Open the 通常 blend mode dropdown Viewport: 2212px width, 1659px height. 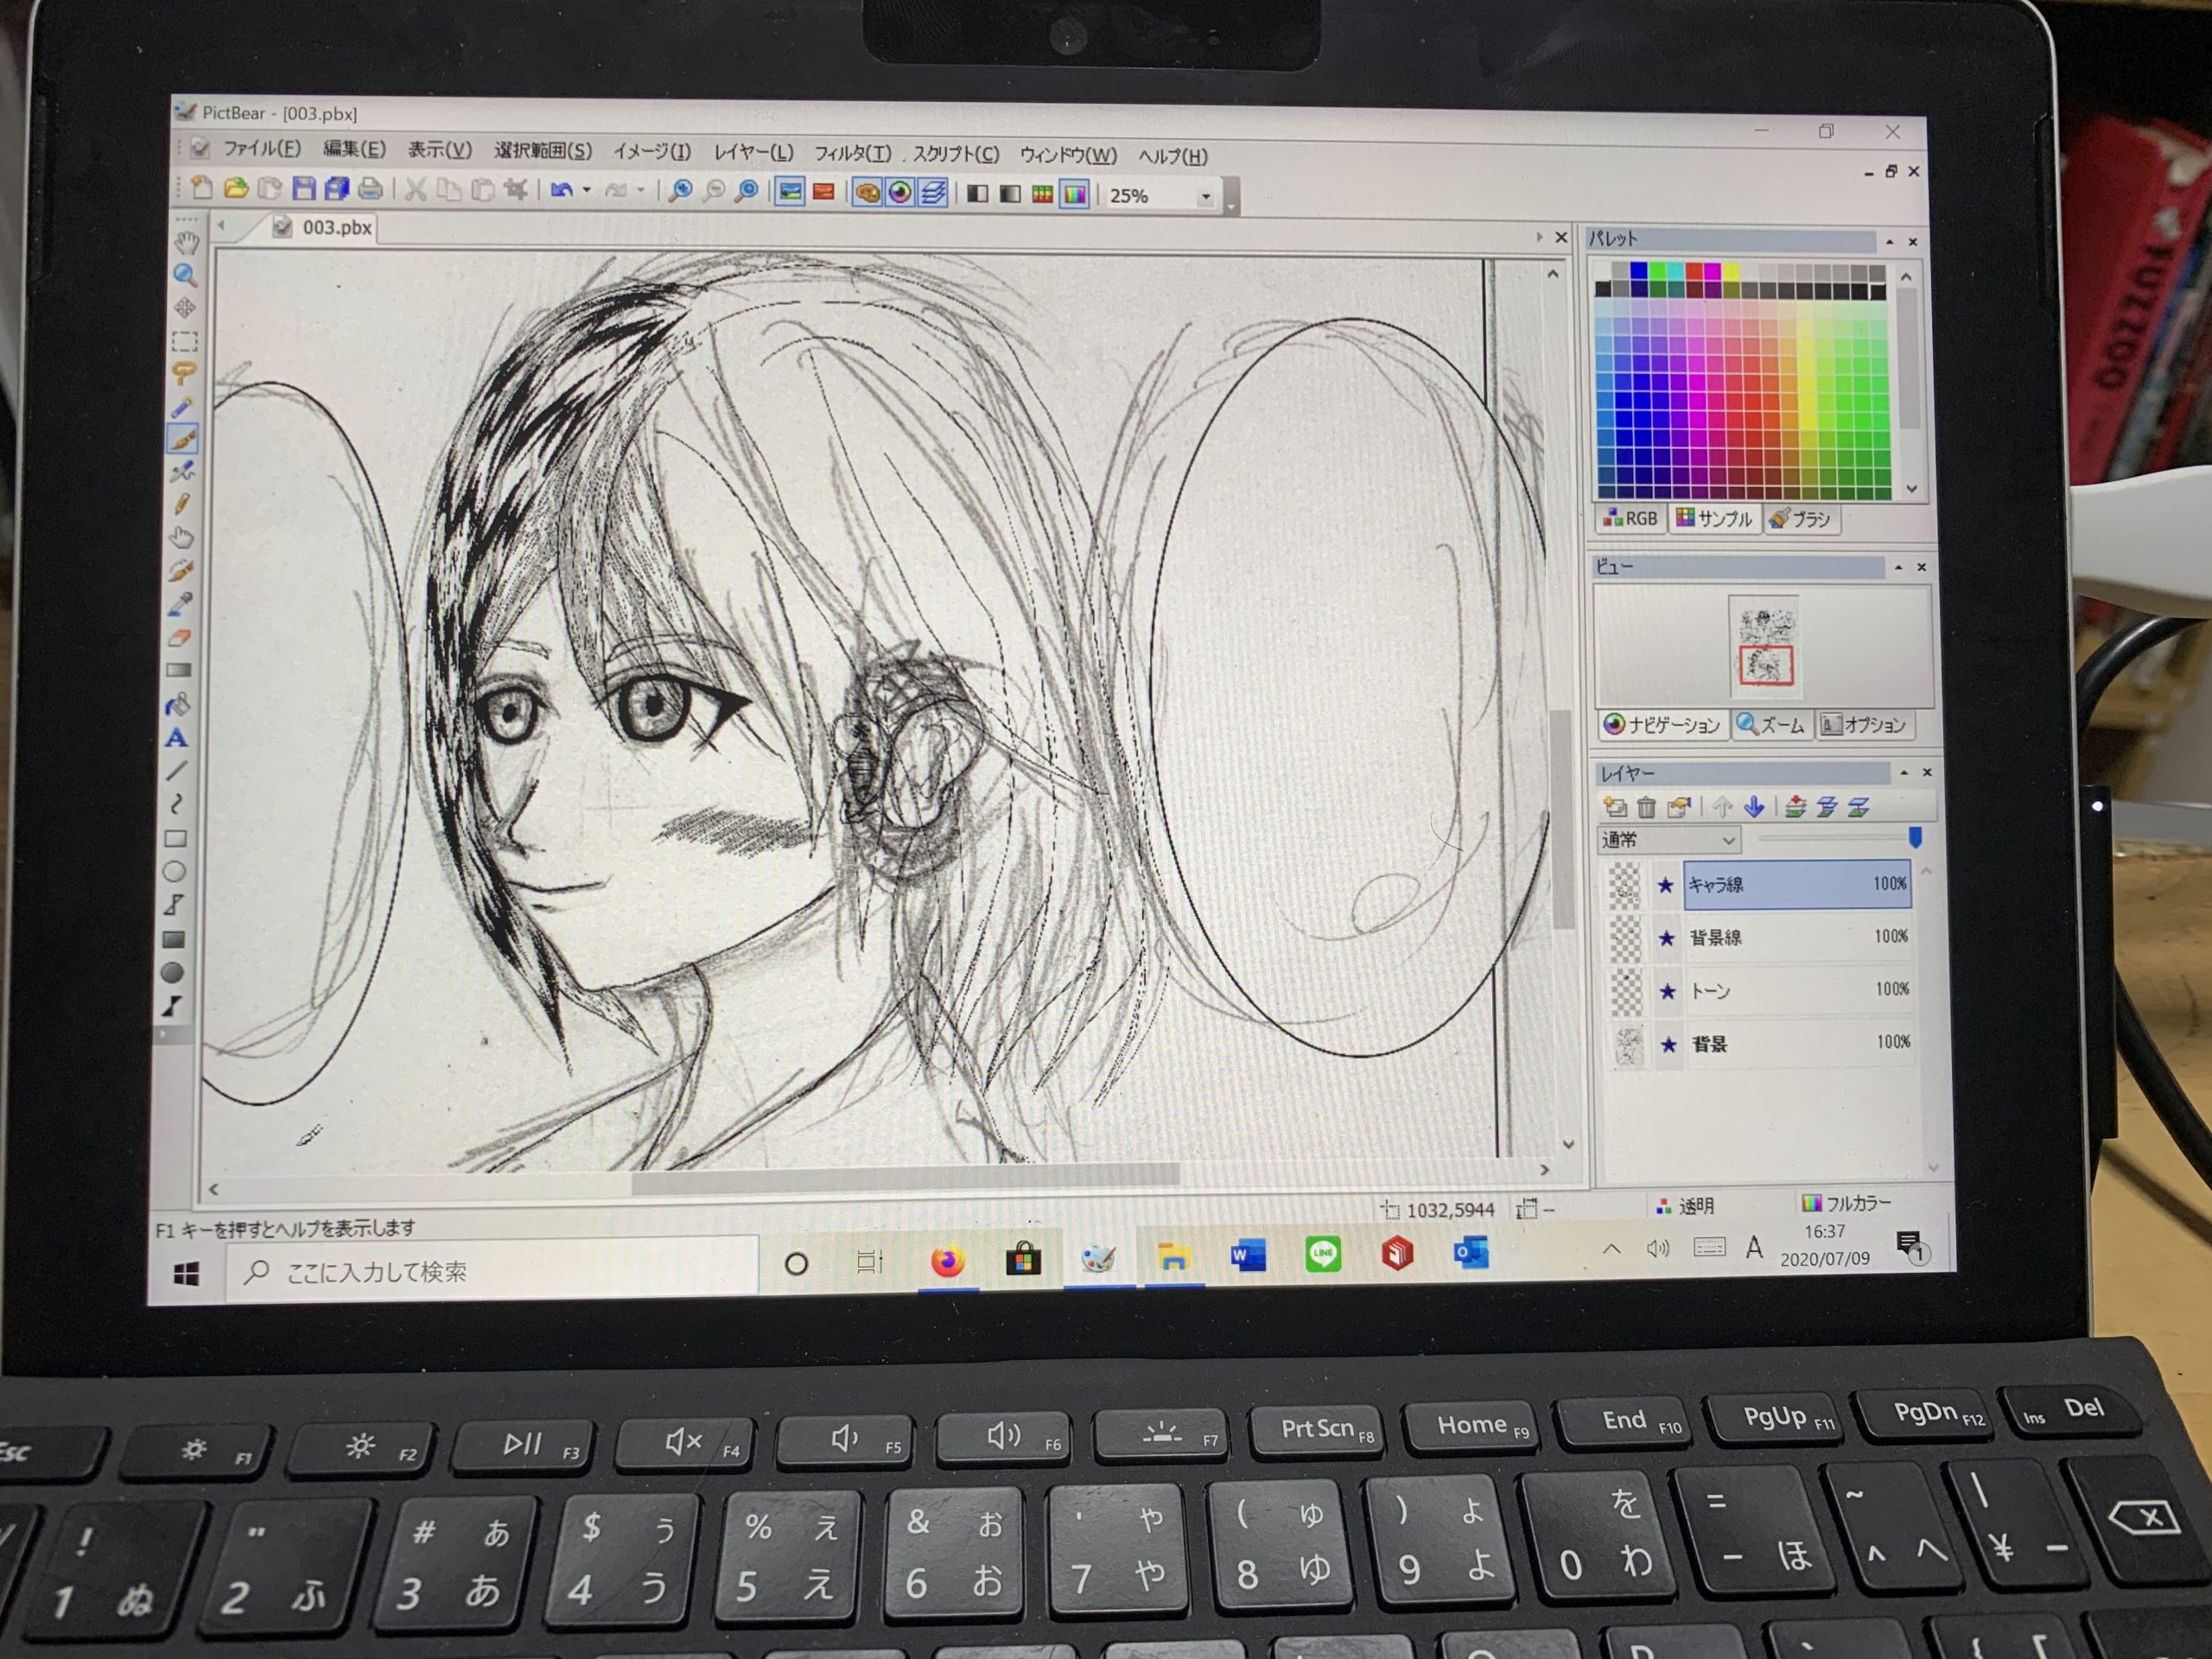click(1668, 840)
